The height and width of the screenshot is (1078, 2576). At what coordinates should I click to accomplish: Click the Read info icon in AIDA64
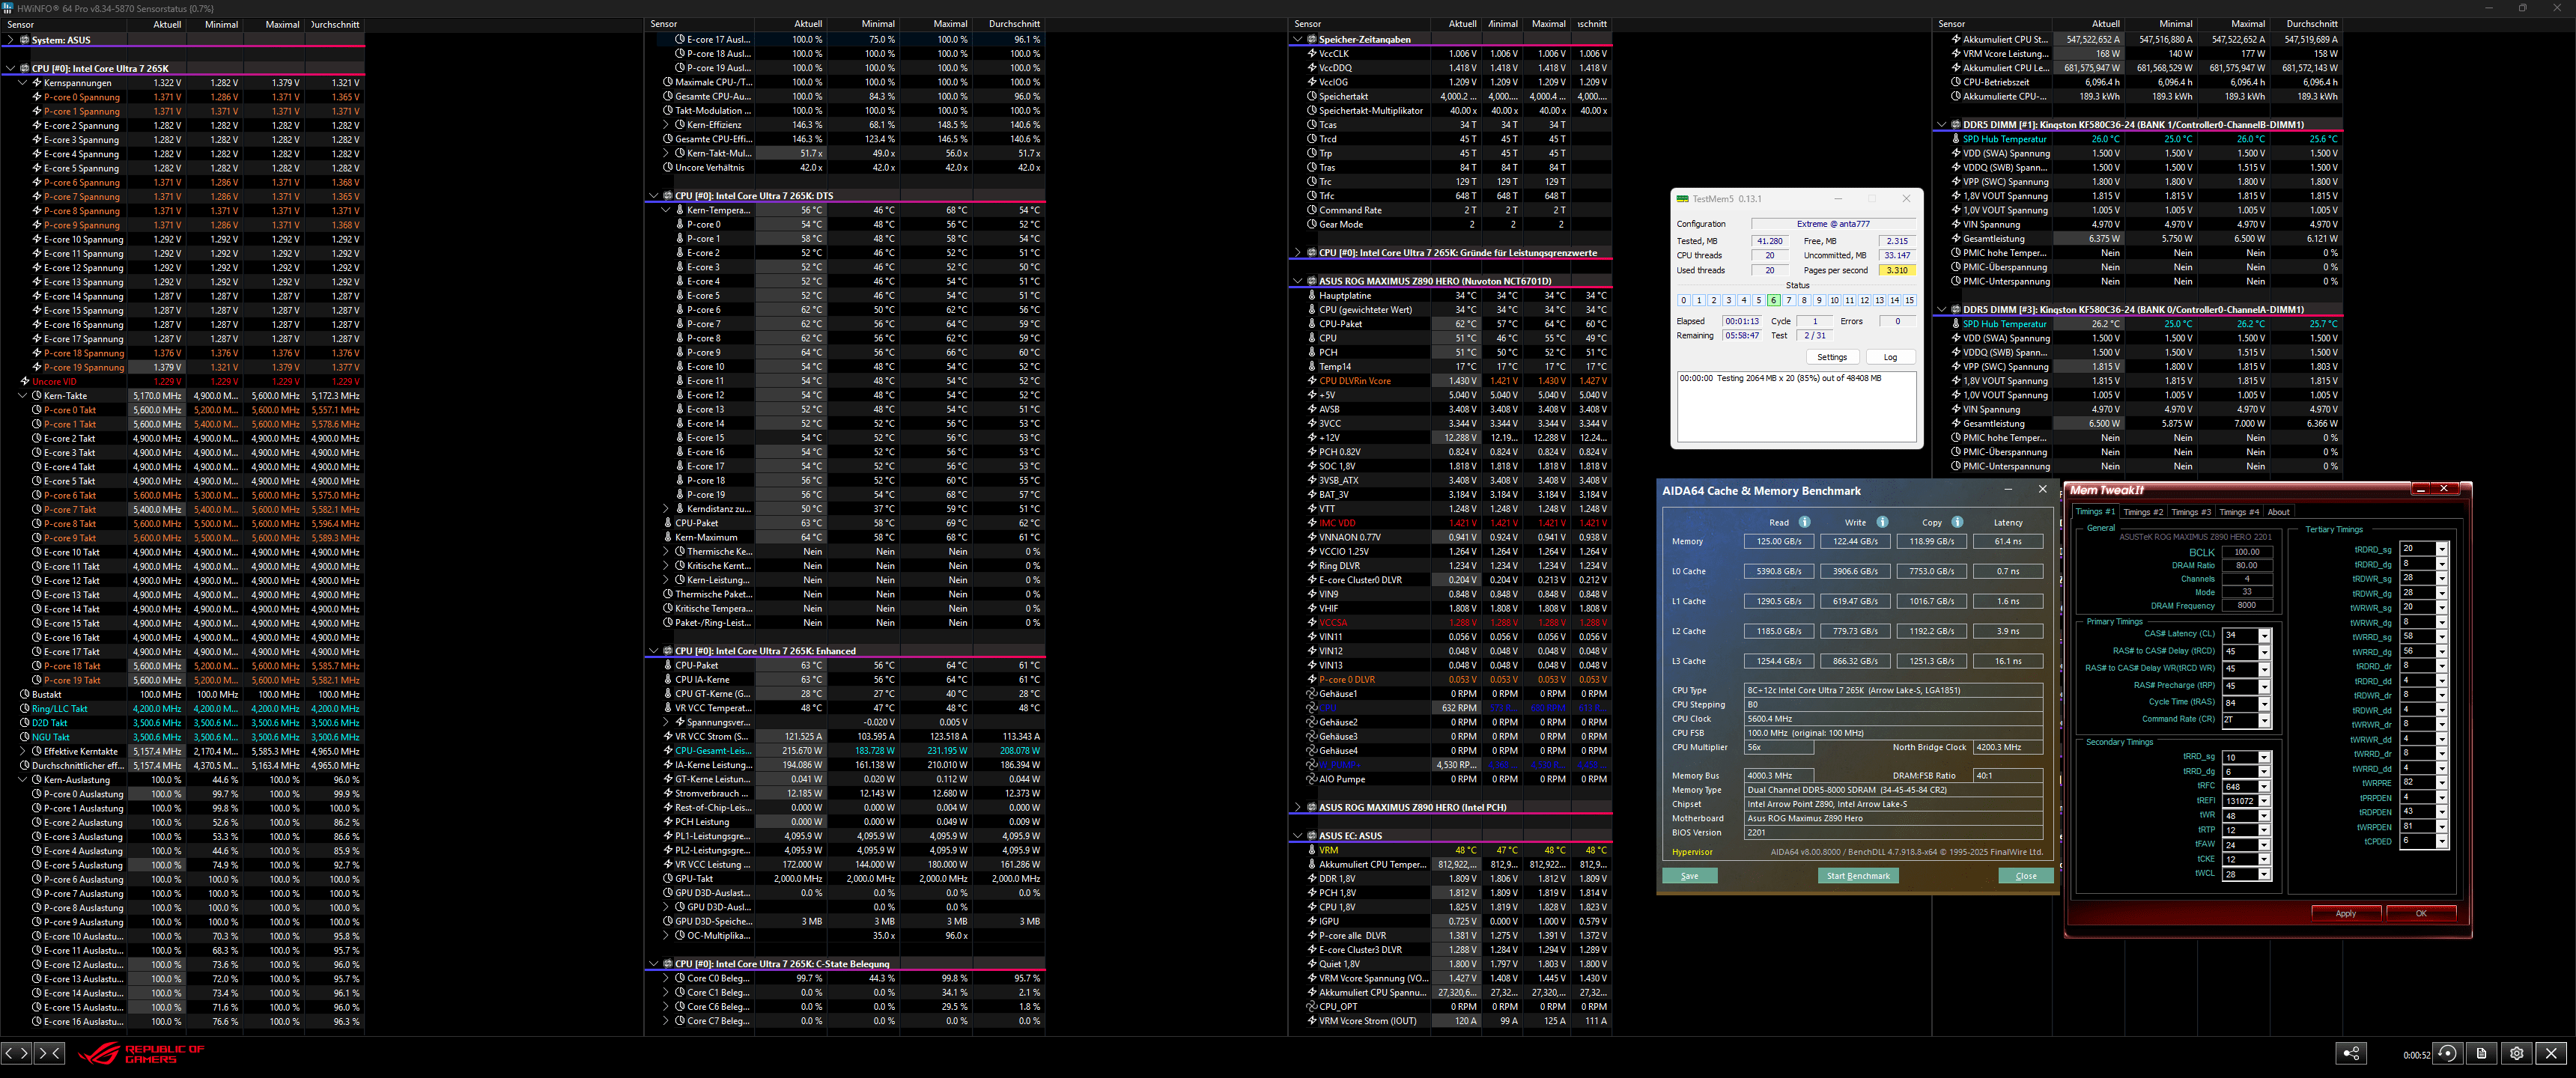1804,522
